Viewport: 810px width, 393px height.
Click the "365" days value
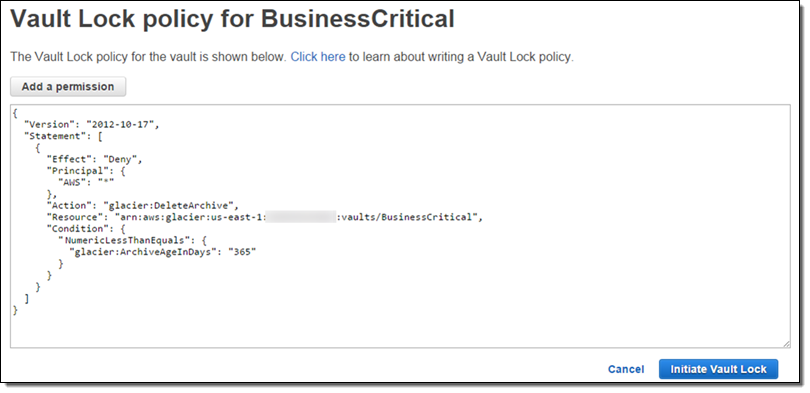click(x=242, y=251)
